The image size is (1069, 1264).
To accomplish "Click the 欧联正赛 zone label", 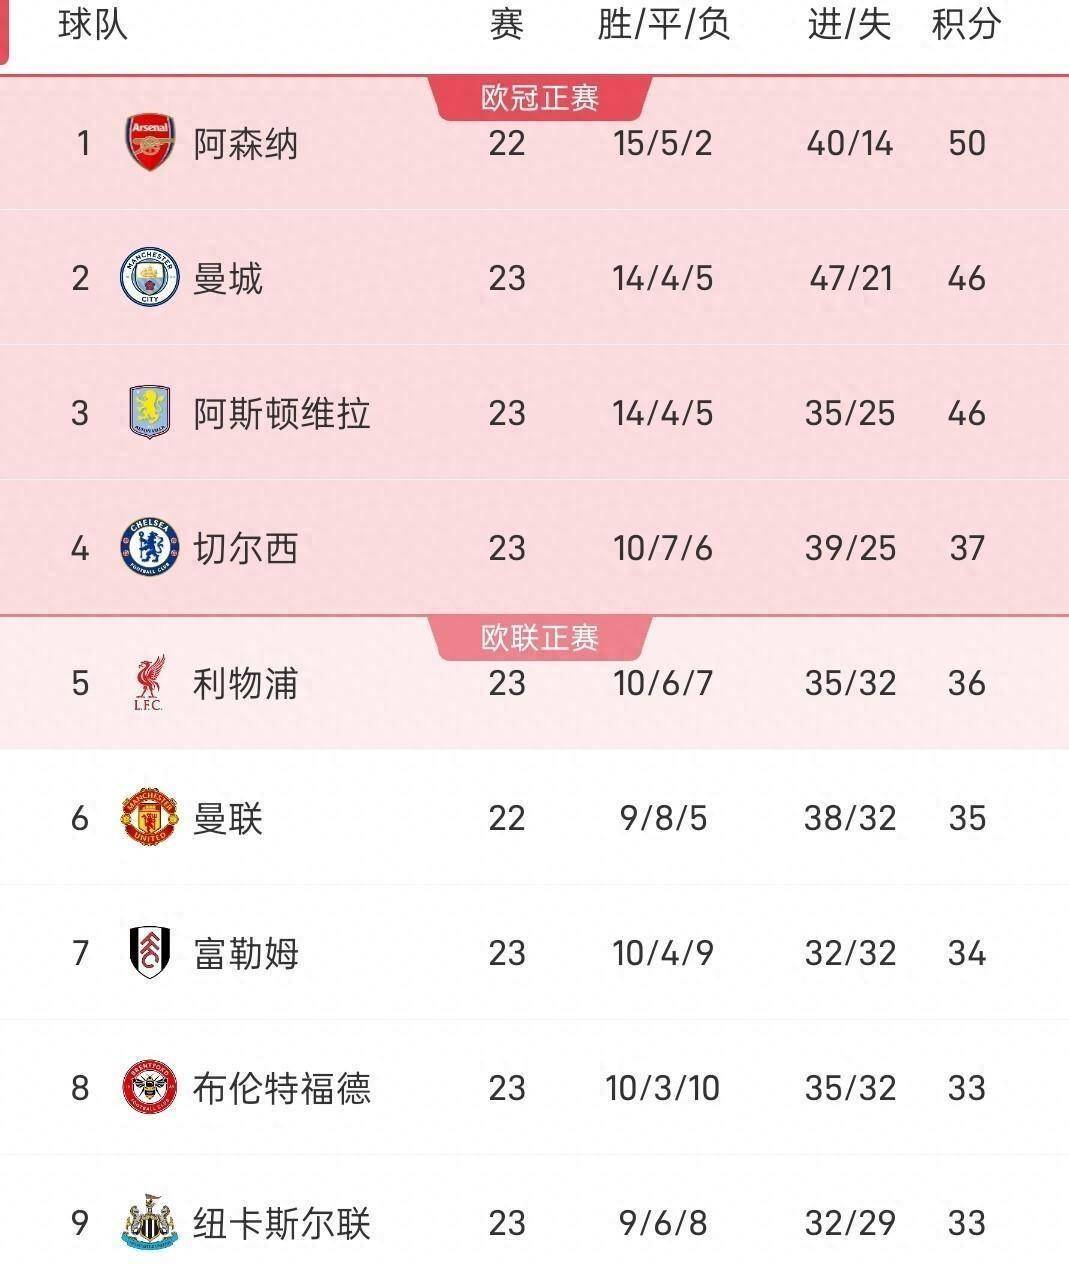I will tap(540, 638).
